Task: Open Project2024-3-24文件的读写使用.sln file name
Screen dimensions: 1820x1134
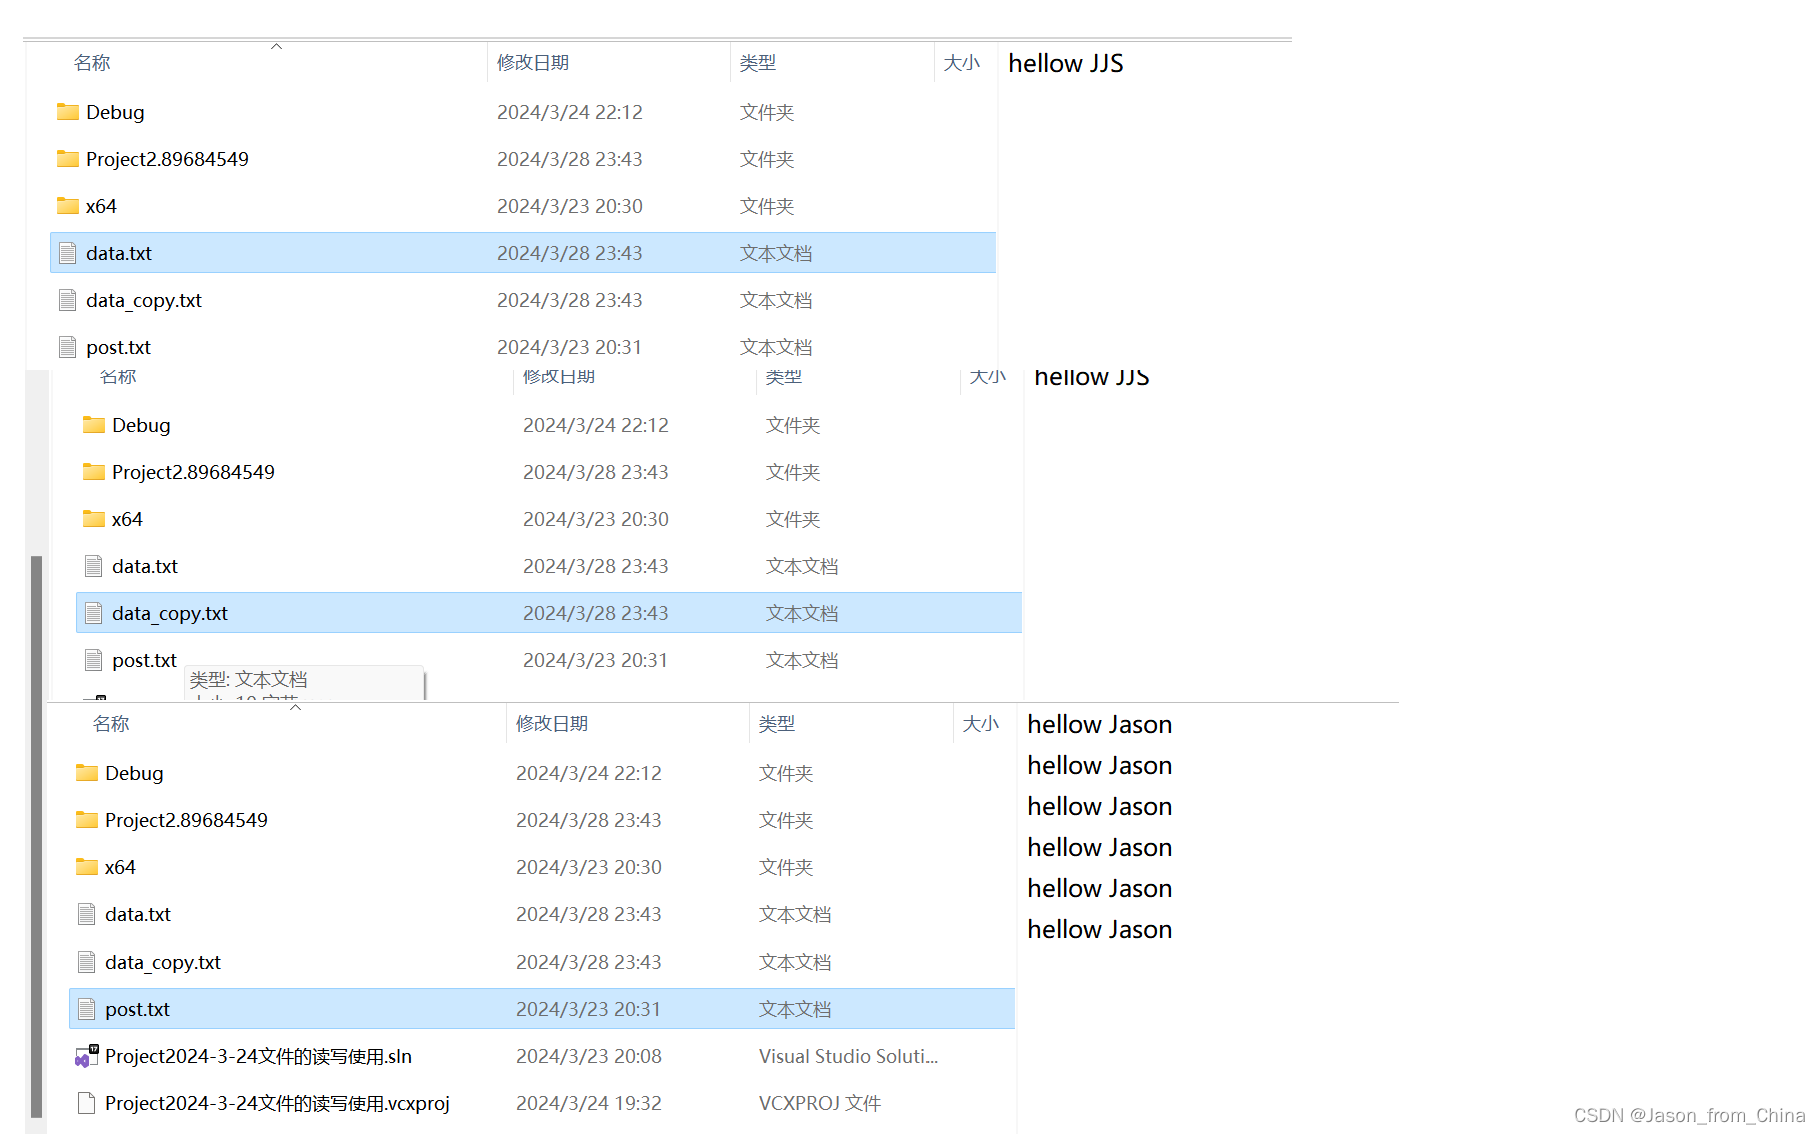Action: [x=258, y=1056]
